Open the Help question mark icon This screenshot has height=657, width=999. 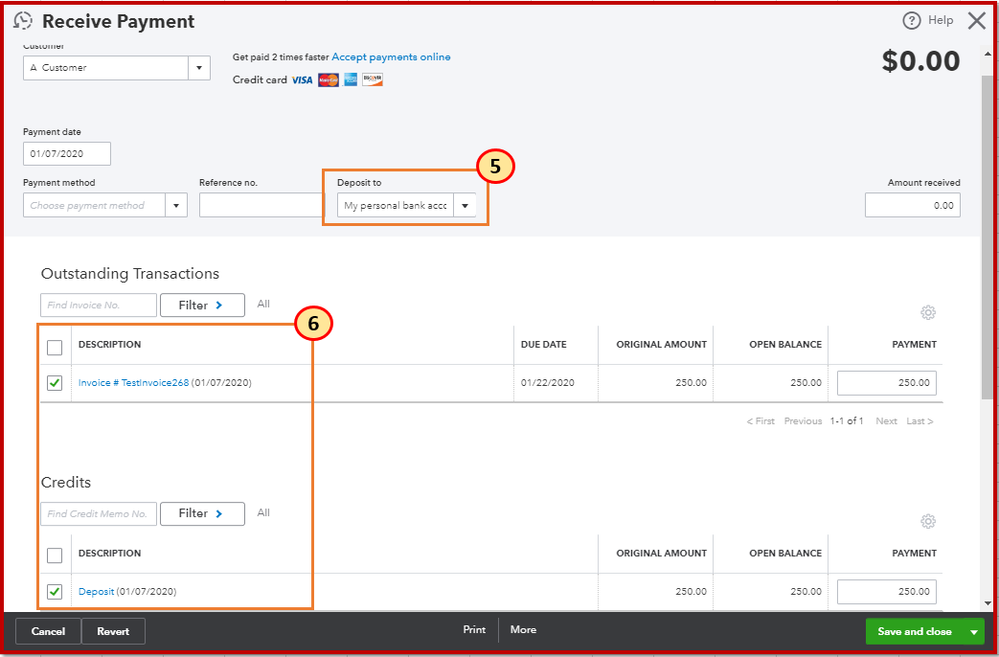click(912, 21)
